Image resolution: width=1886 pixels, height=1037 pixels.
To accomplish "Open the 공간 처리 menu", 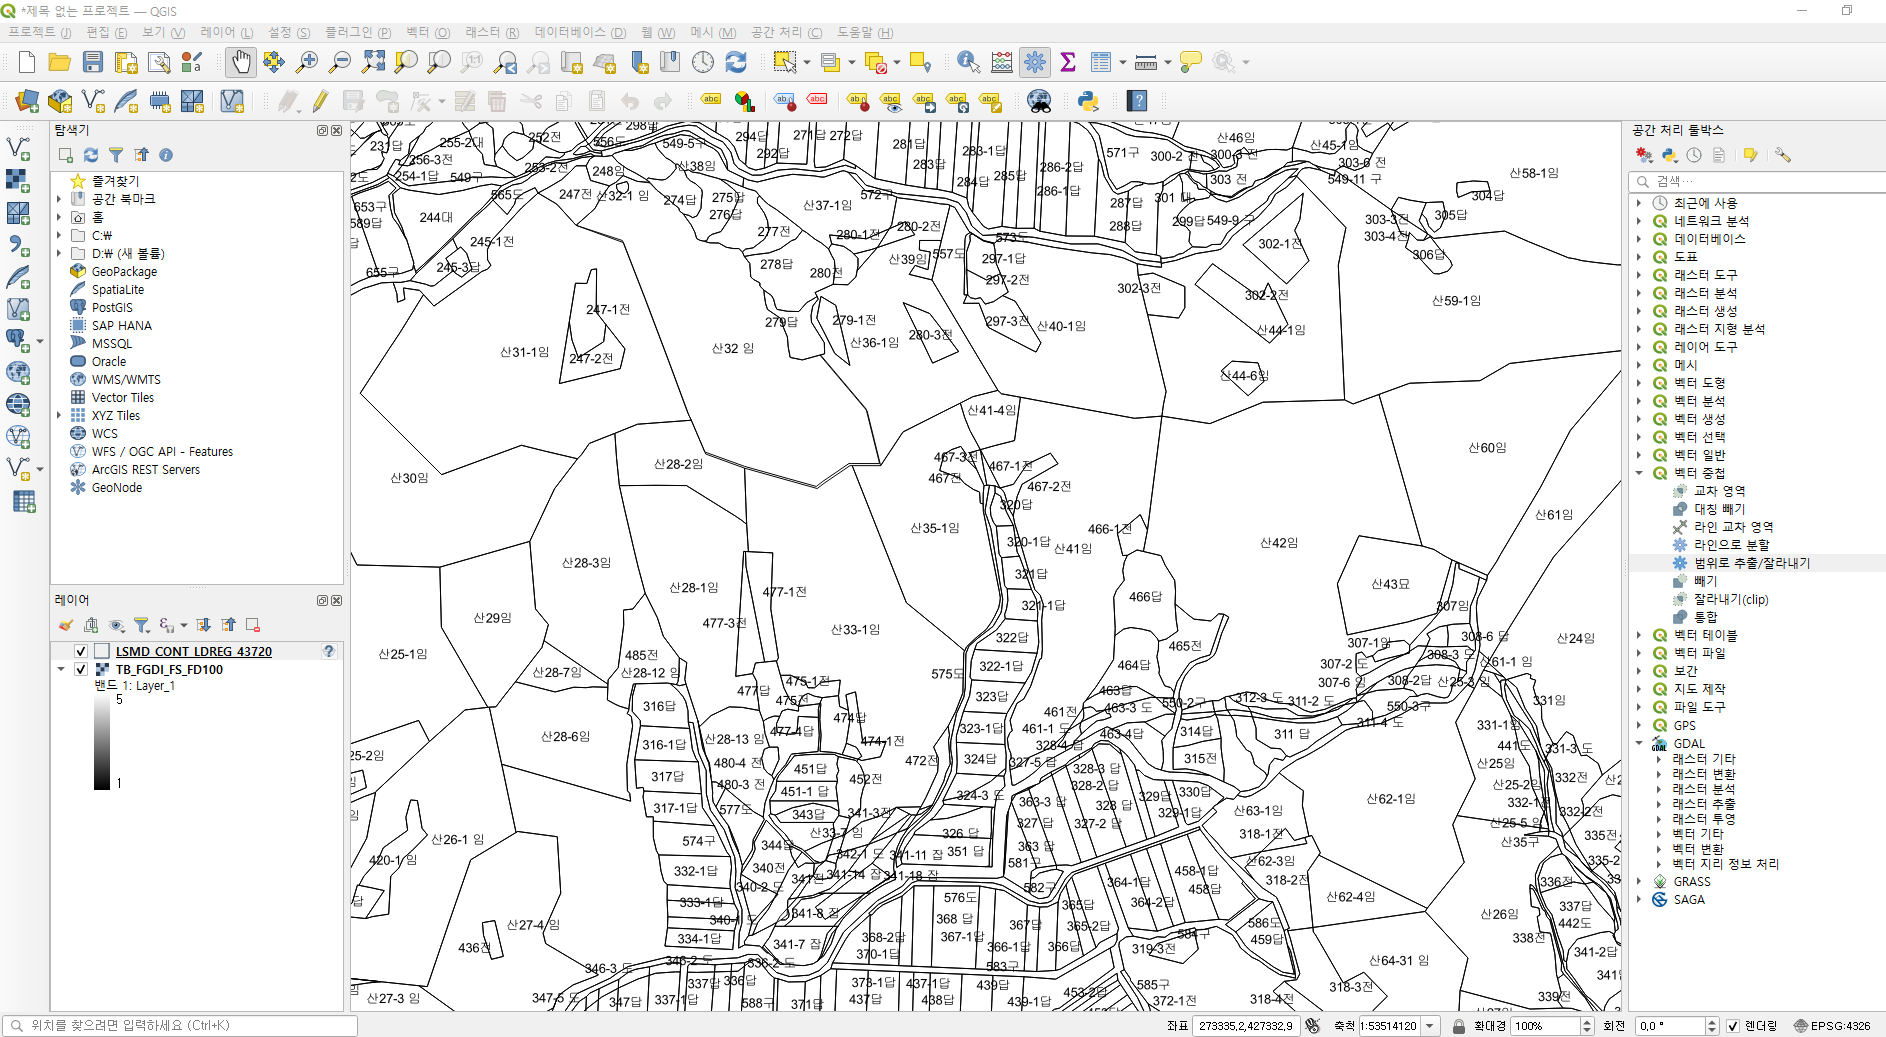I will (786, 33).
